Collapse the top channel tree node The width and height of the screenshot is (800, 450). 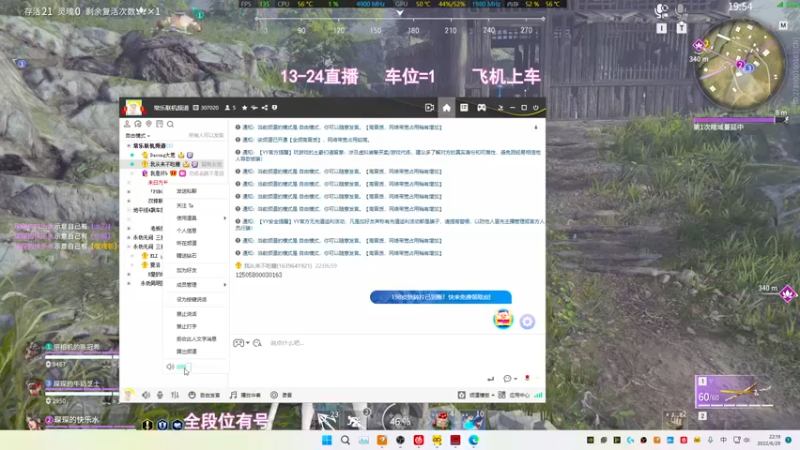pyautogui.click(x=129, y=146)
